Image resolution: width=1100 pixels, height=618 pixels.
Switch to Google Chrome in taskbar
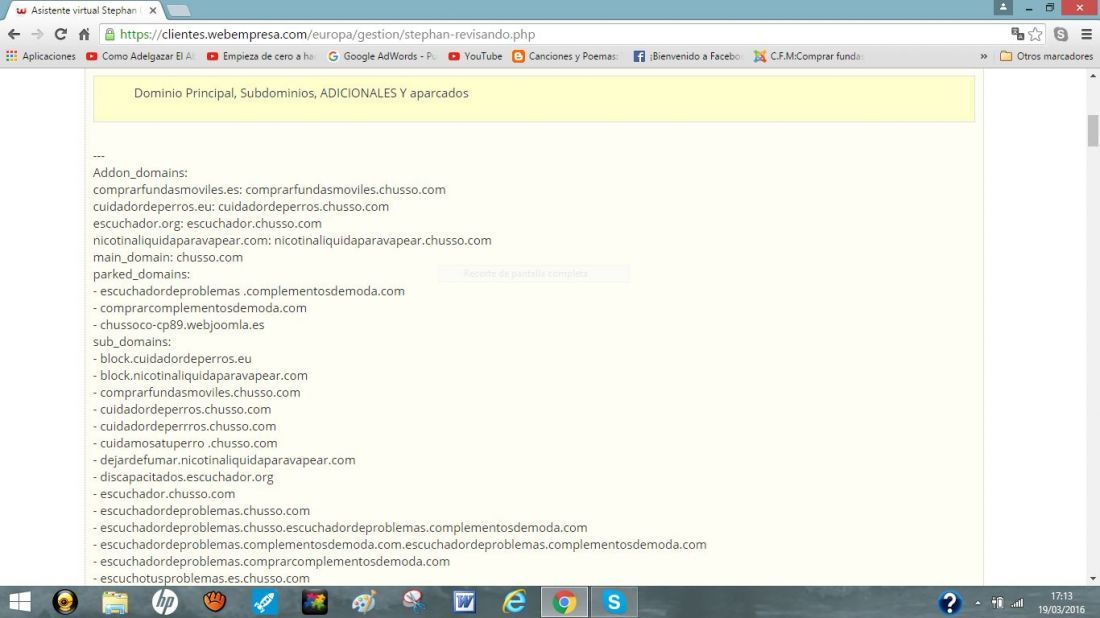[x=564, y=602]
